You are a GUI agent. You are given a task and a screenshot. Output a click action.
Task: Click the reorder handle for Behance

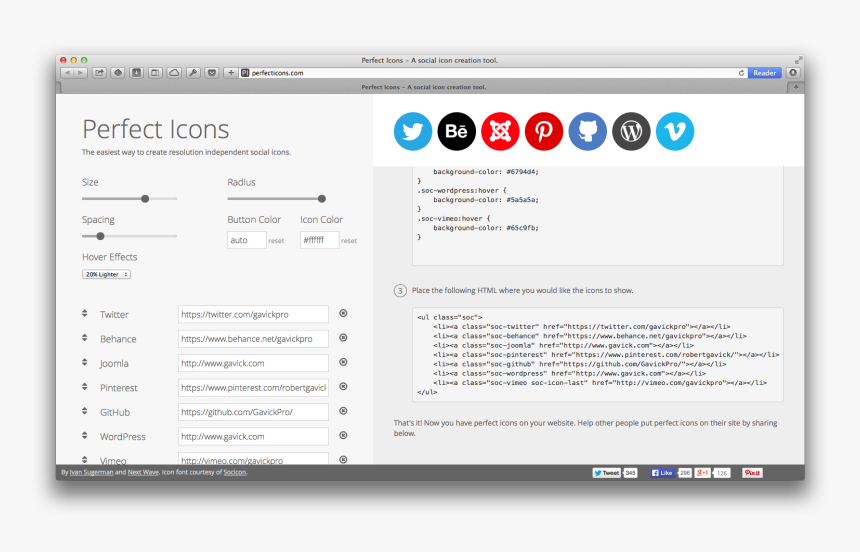tap(84, 338)
